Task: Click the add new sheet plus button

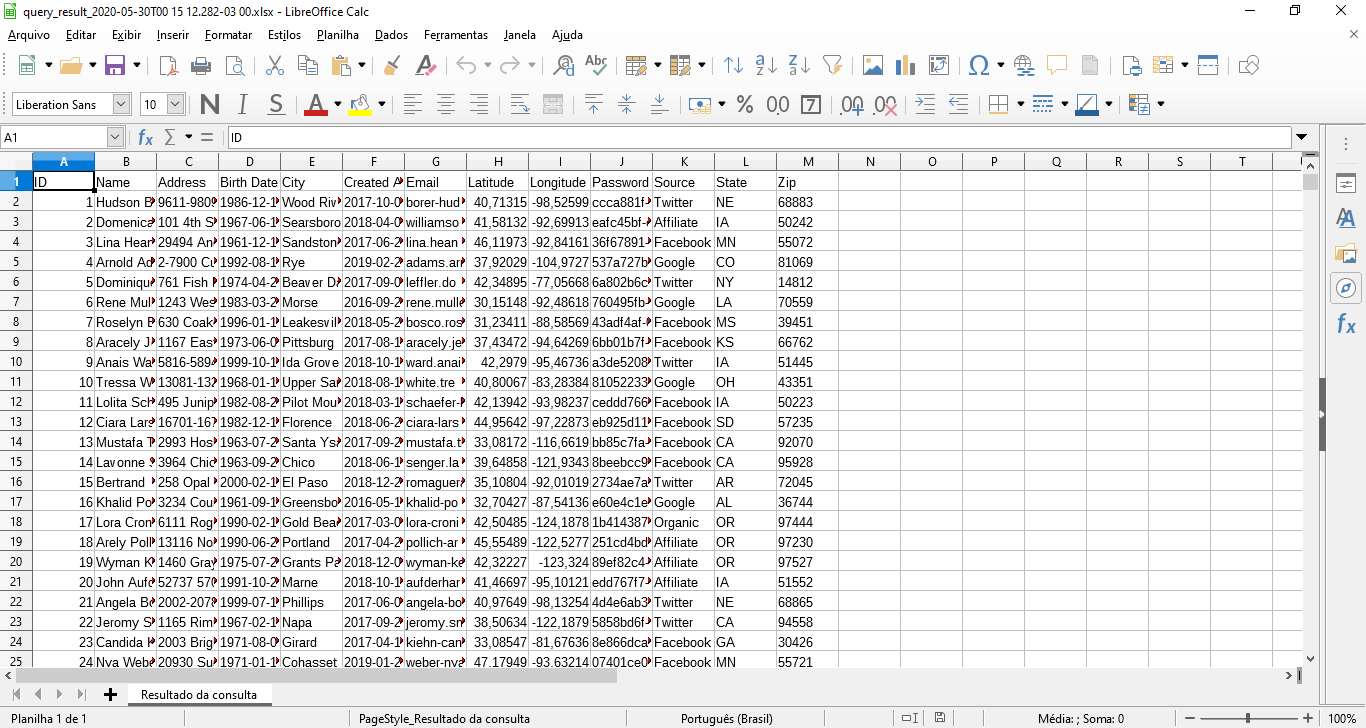Action: 110,694
